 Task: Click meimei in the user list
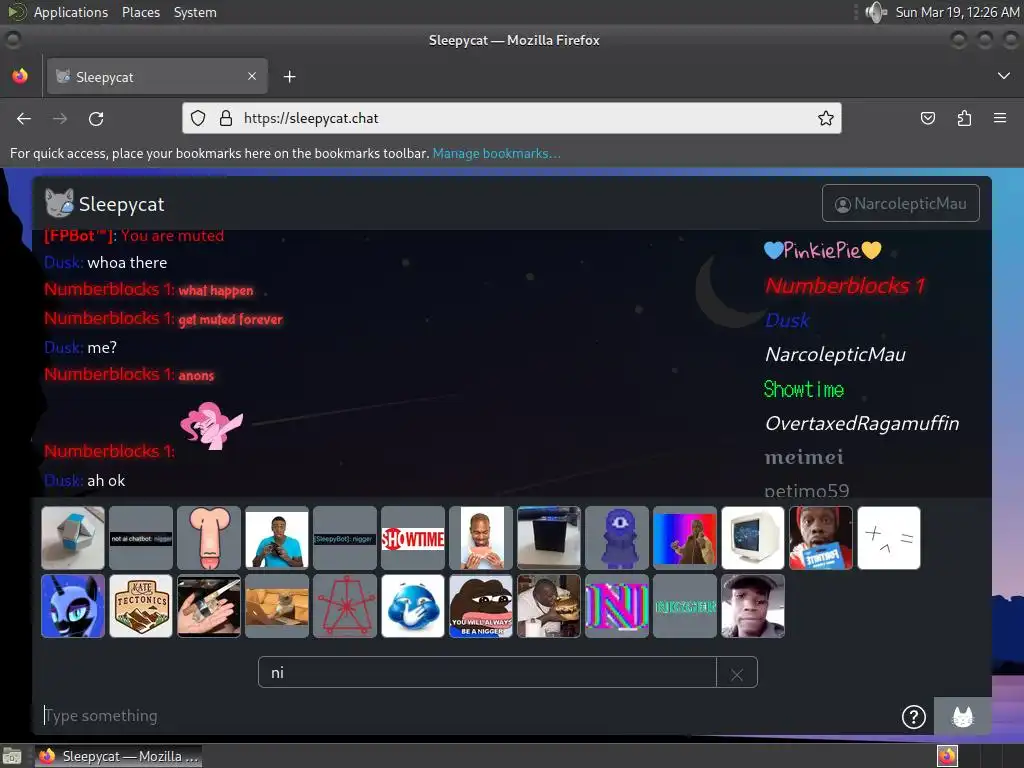tap(804, 457)
